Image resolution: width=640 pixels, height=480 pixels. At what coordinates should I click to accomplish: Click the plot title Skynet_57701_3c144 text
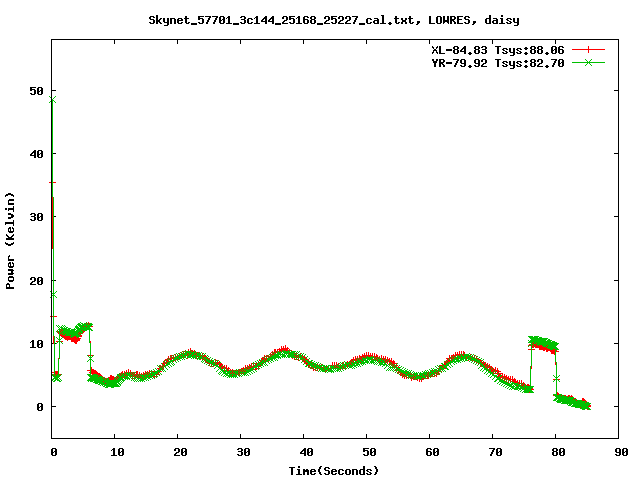333,20
